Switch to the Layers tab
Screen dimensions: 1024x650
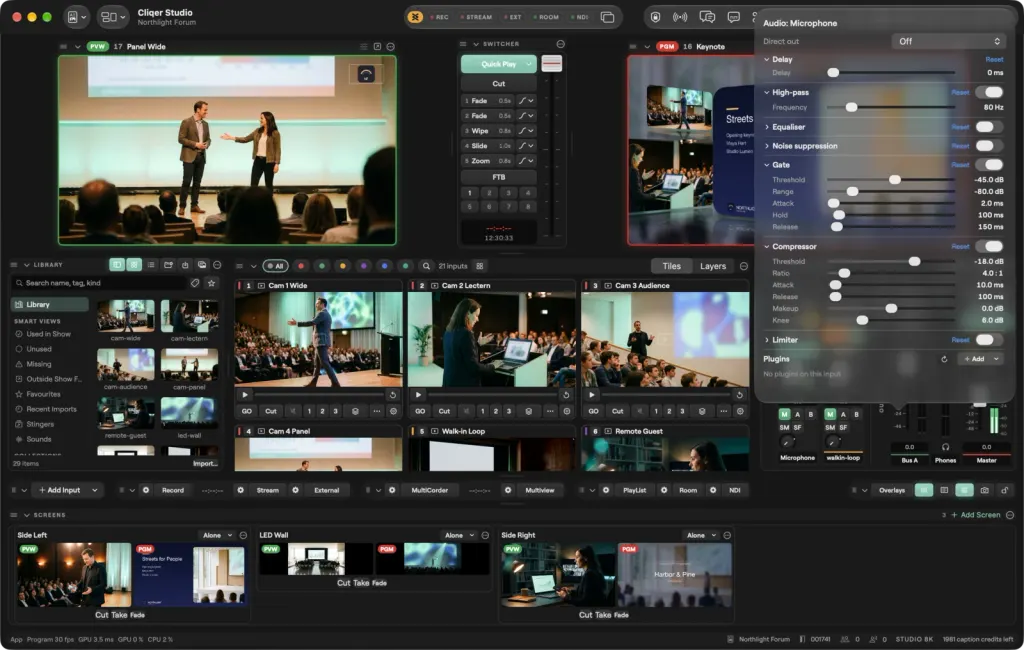(x=712, y=266)
